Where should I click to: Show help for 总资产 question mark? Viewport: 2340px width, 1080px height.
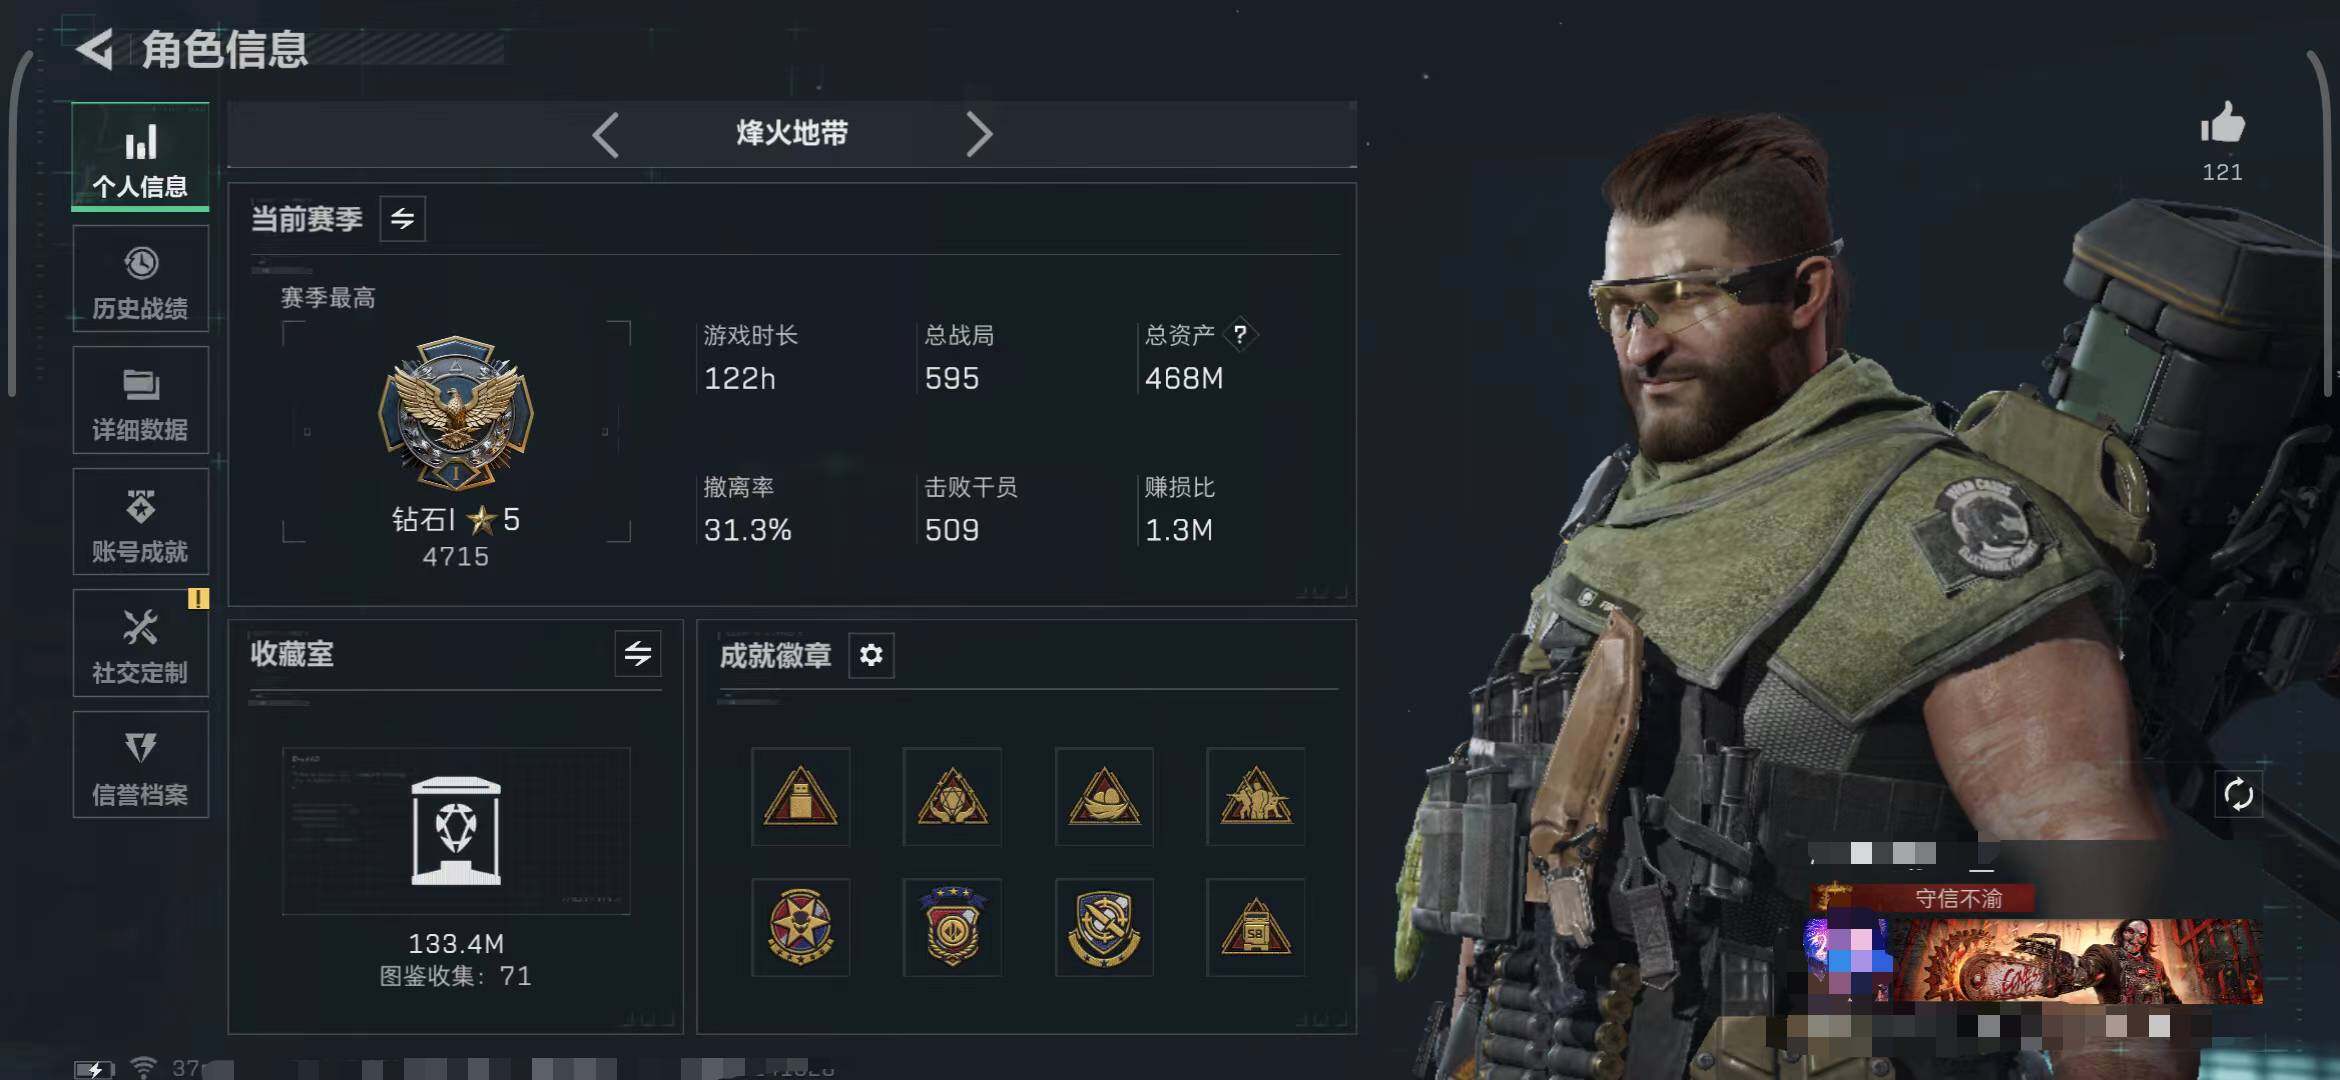click(1240, 334)
